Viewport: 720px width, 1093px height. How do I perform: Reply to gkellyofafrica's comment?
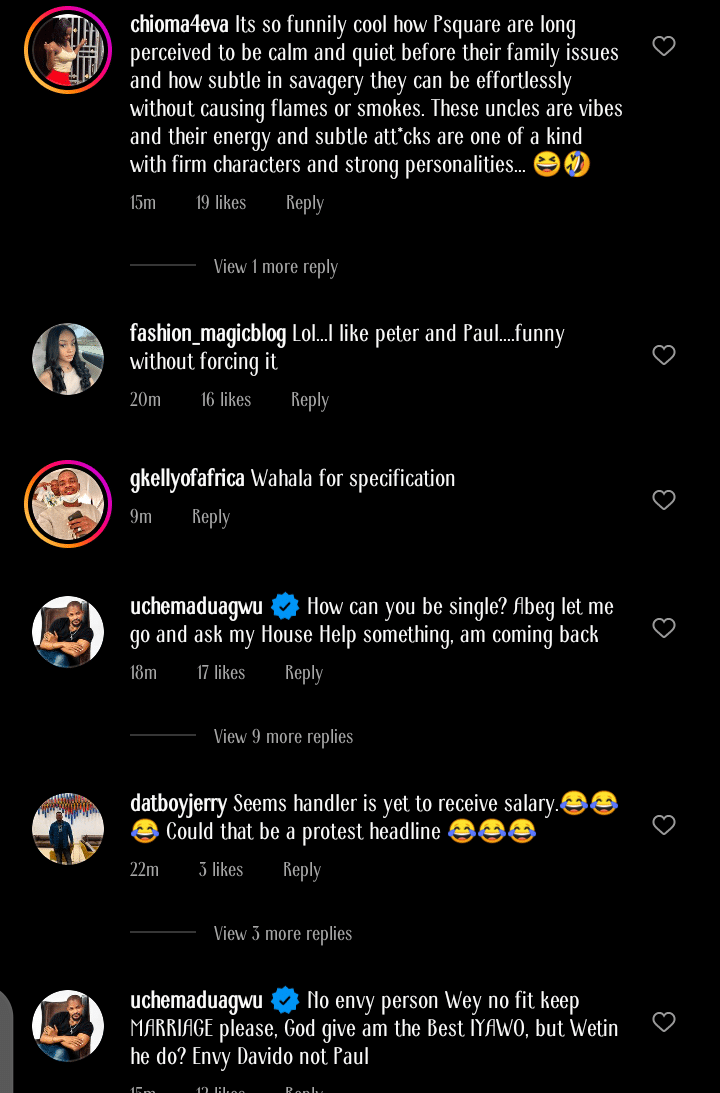tap(210, 517)
